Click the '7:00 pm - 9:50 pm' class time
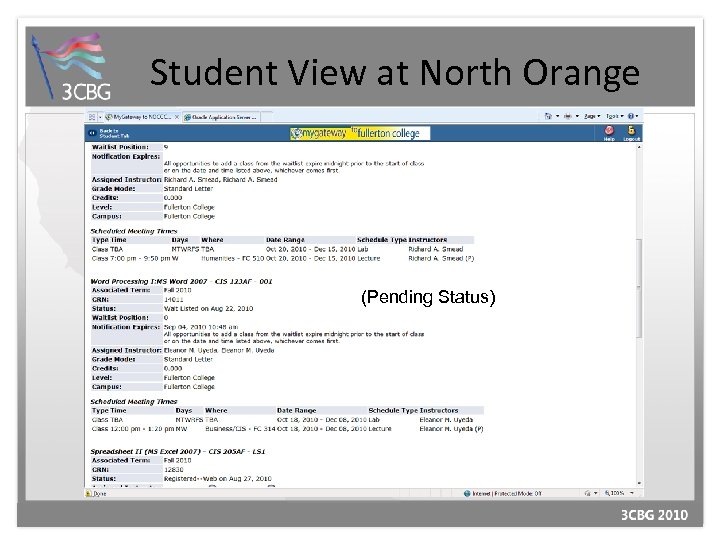 click(139, 259)
